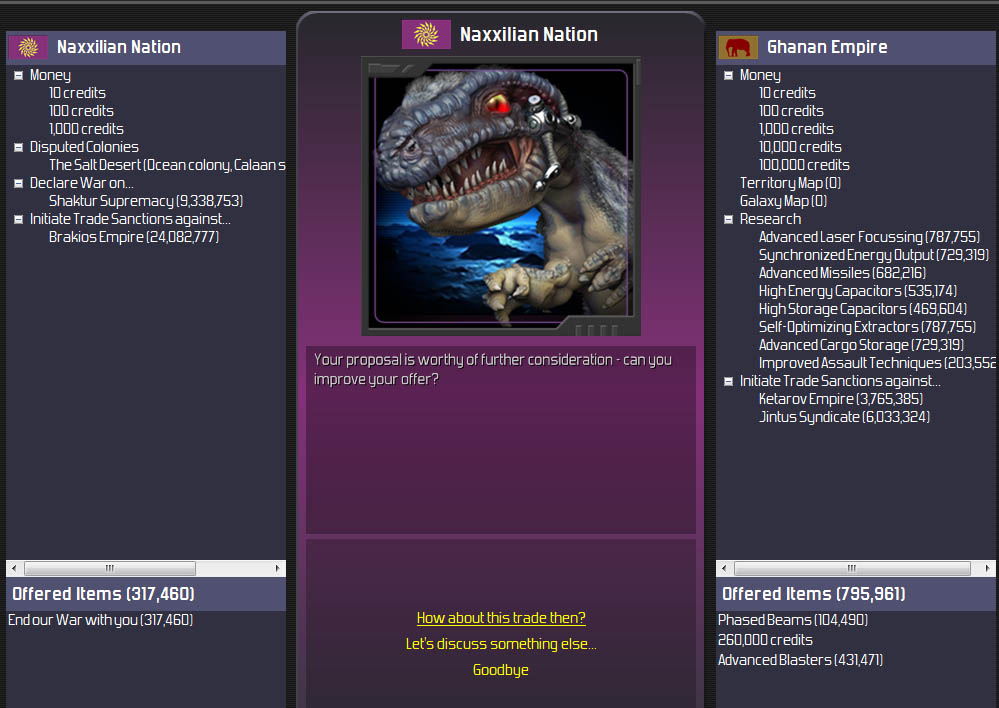This screenshot has height=708, width=999.
Task: Select High Storage Capacitors research
Action: 863,309
